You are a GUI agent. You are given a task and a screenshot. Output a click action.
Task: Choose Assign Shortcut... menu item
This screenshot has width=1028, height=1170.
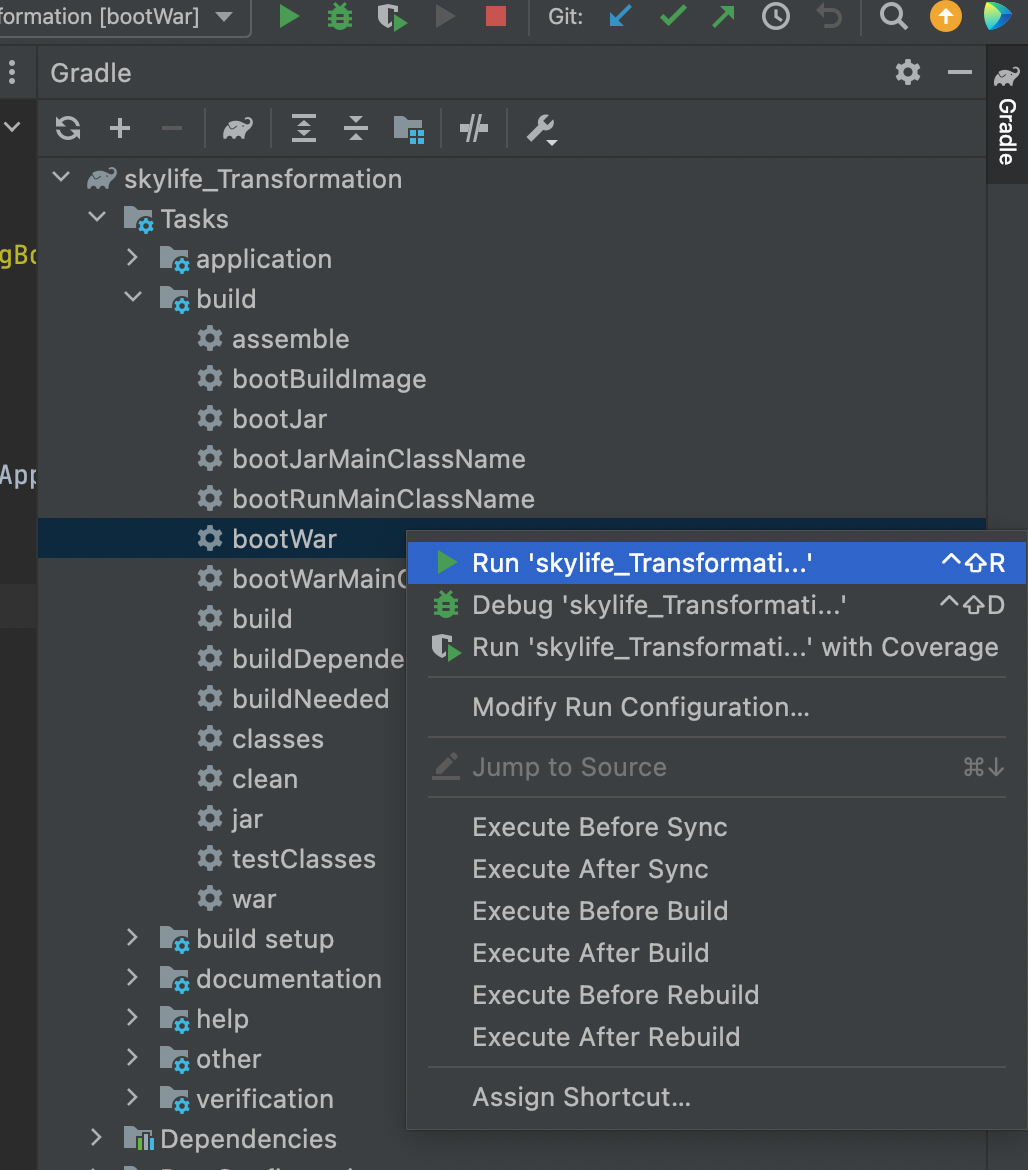[x=716, y=1097]
